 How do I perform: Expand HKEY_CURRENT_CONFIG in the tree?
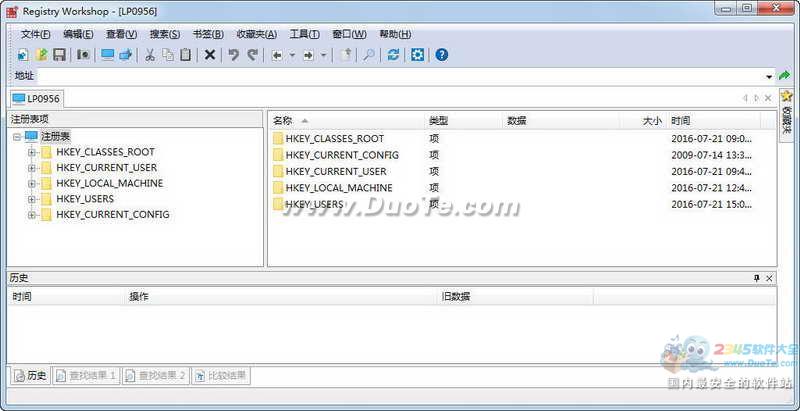tap(32, 215)
